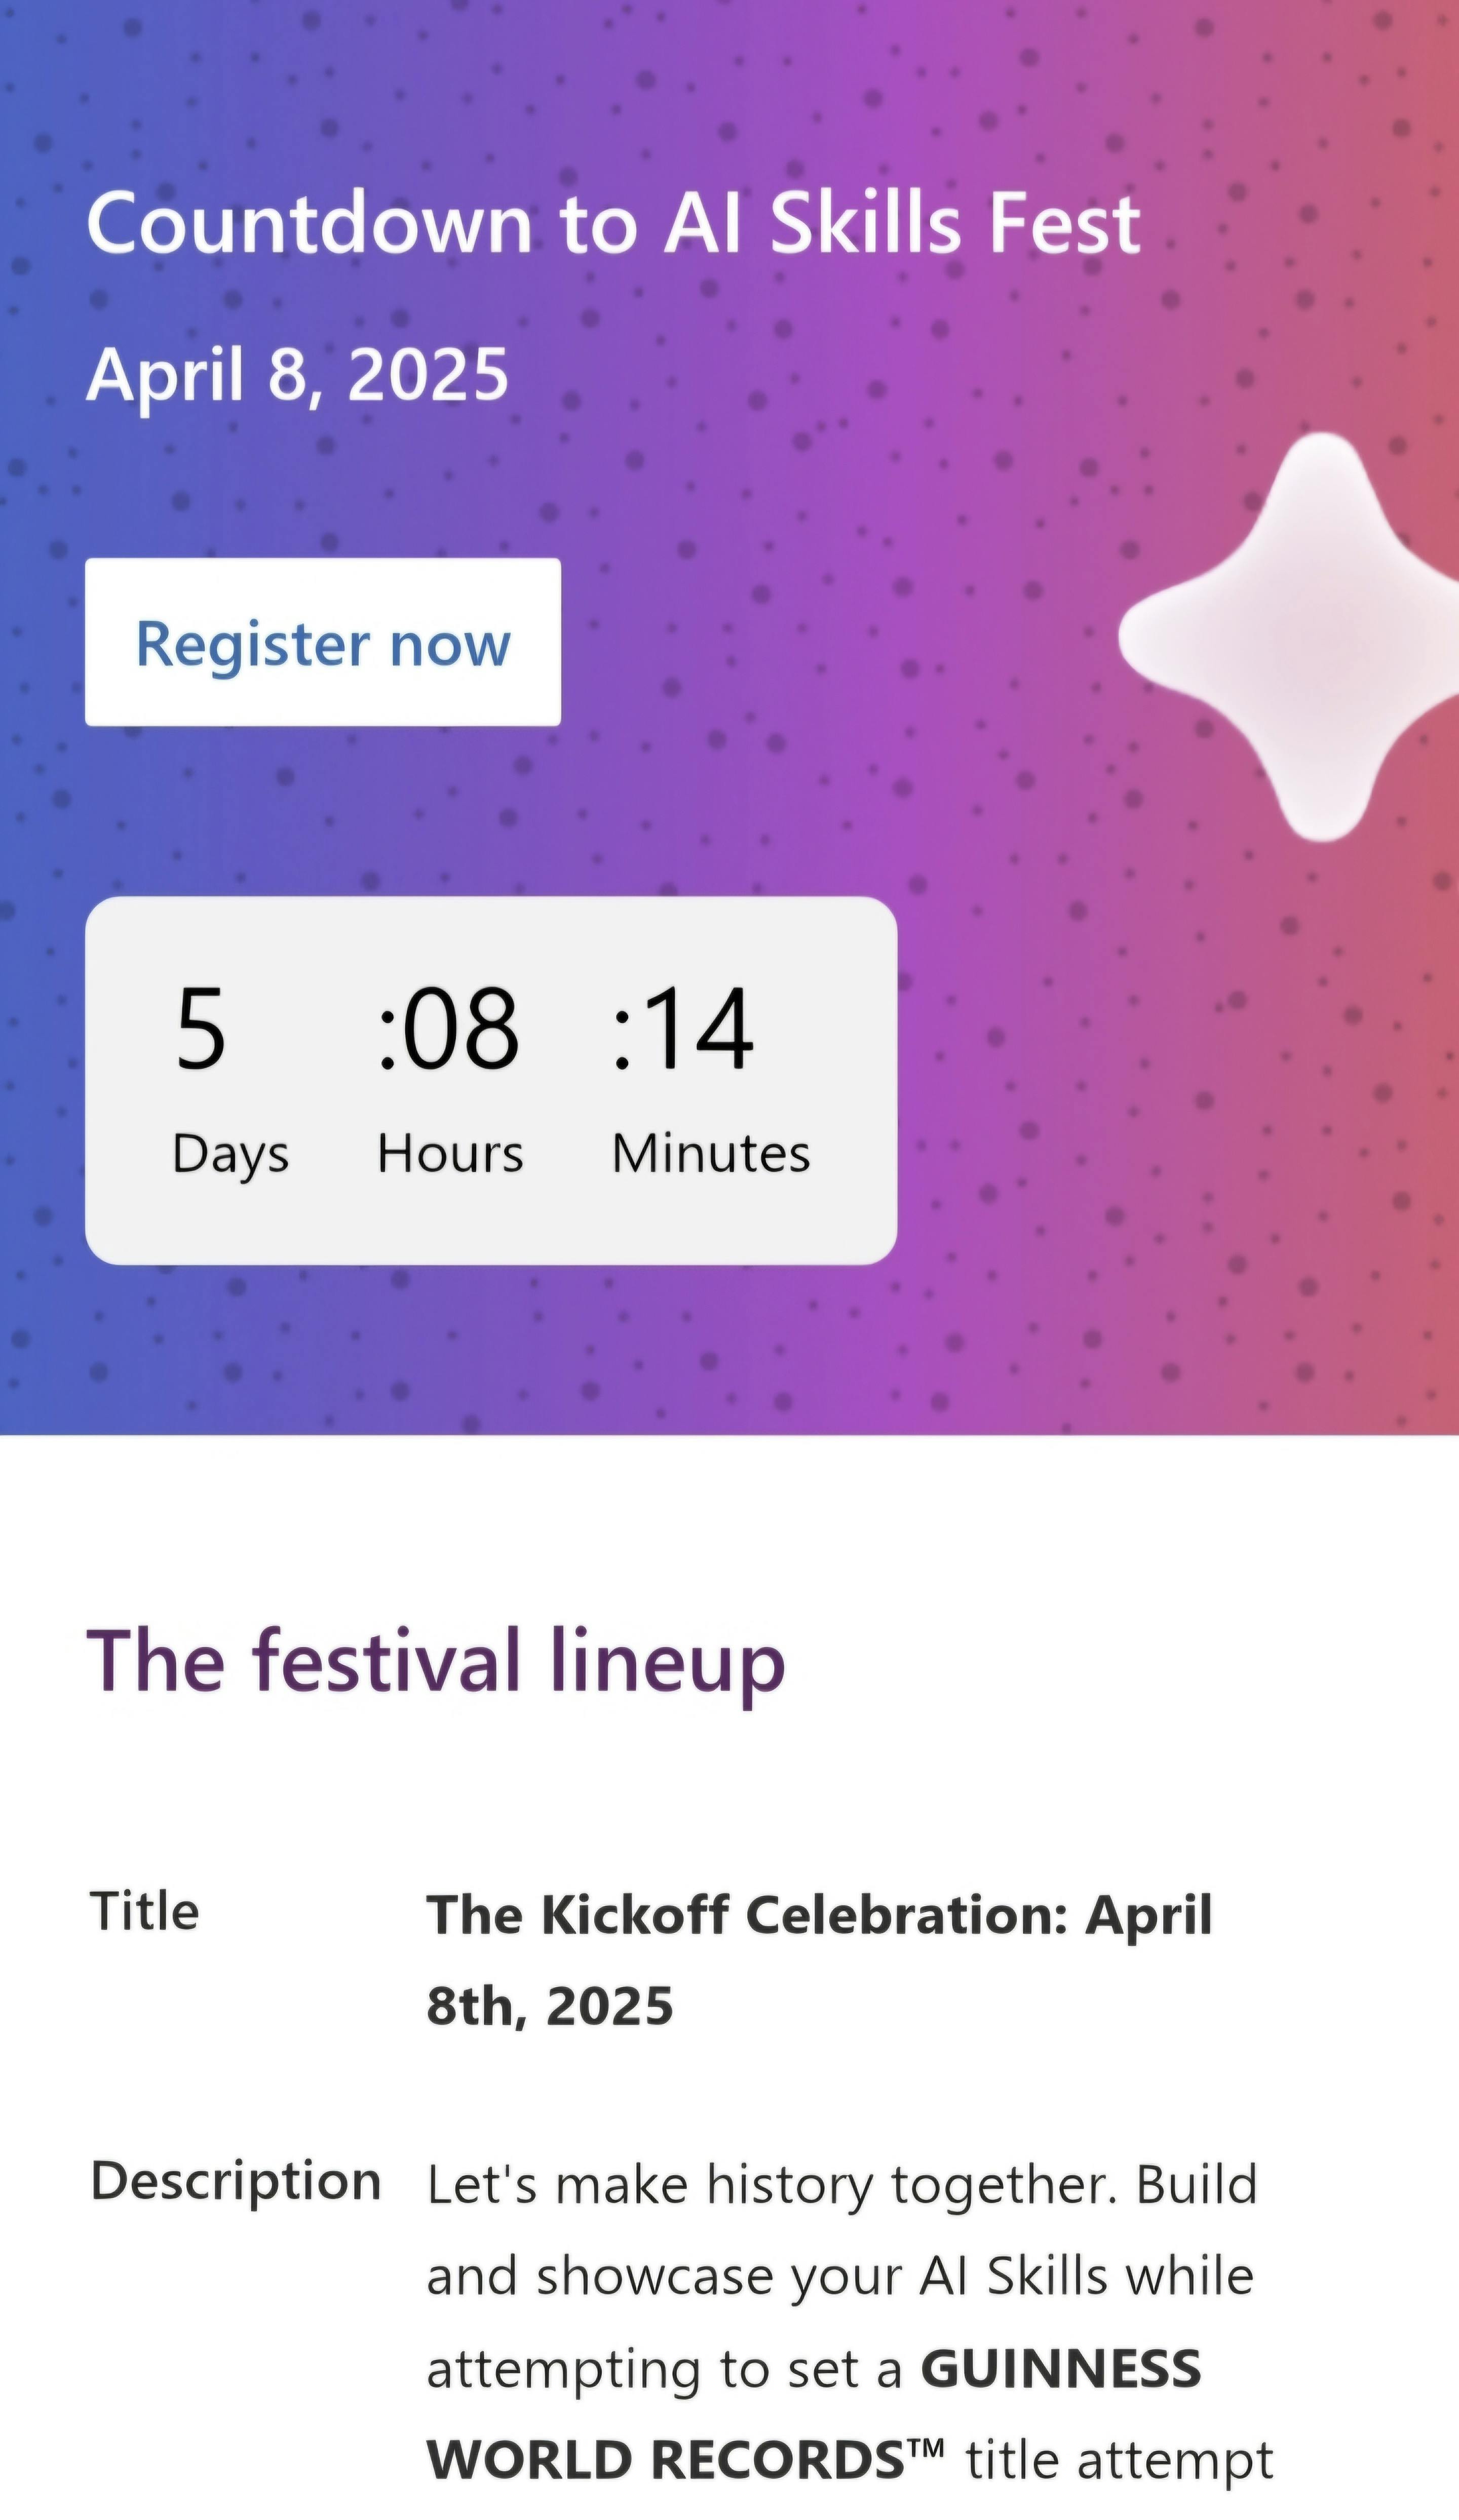Click the showcase your AI Skills line
The width and height of the screenshot is (1459, 2520).
[x=840, y=2277]
